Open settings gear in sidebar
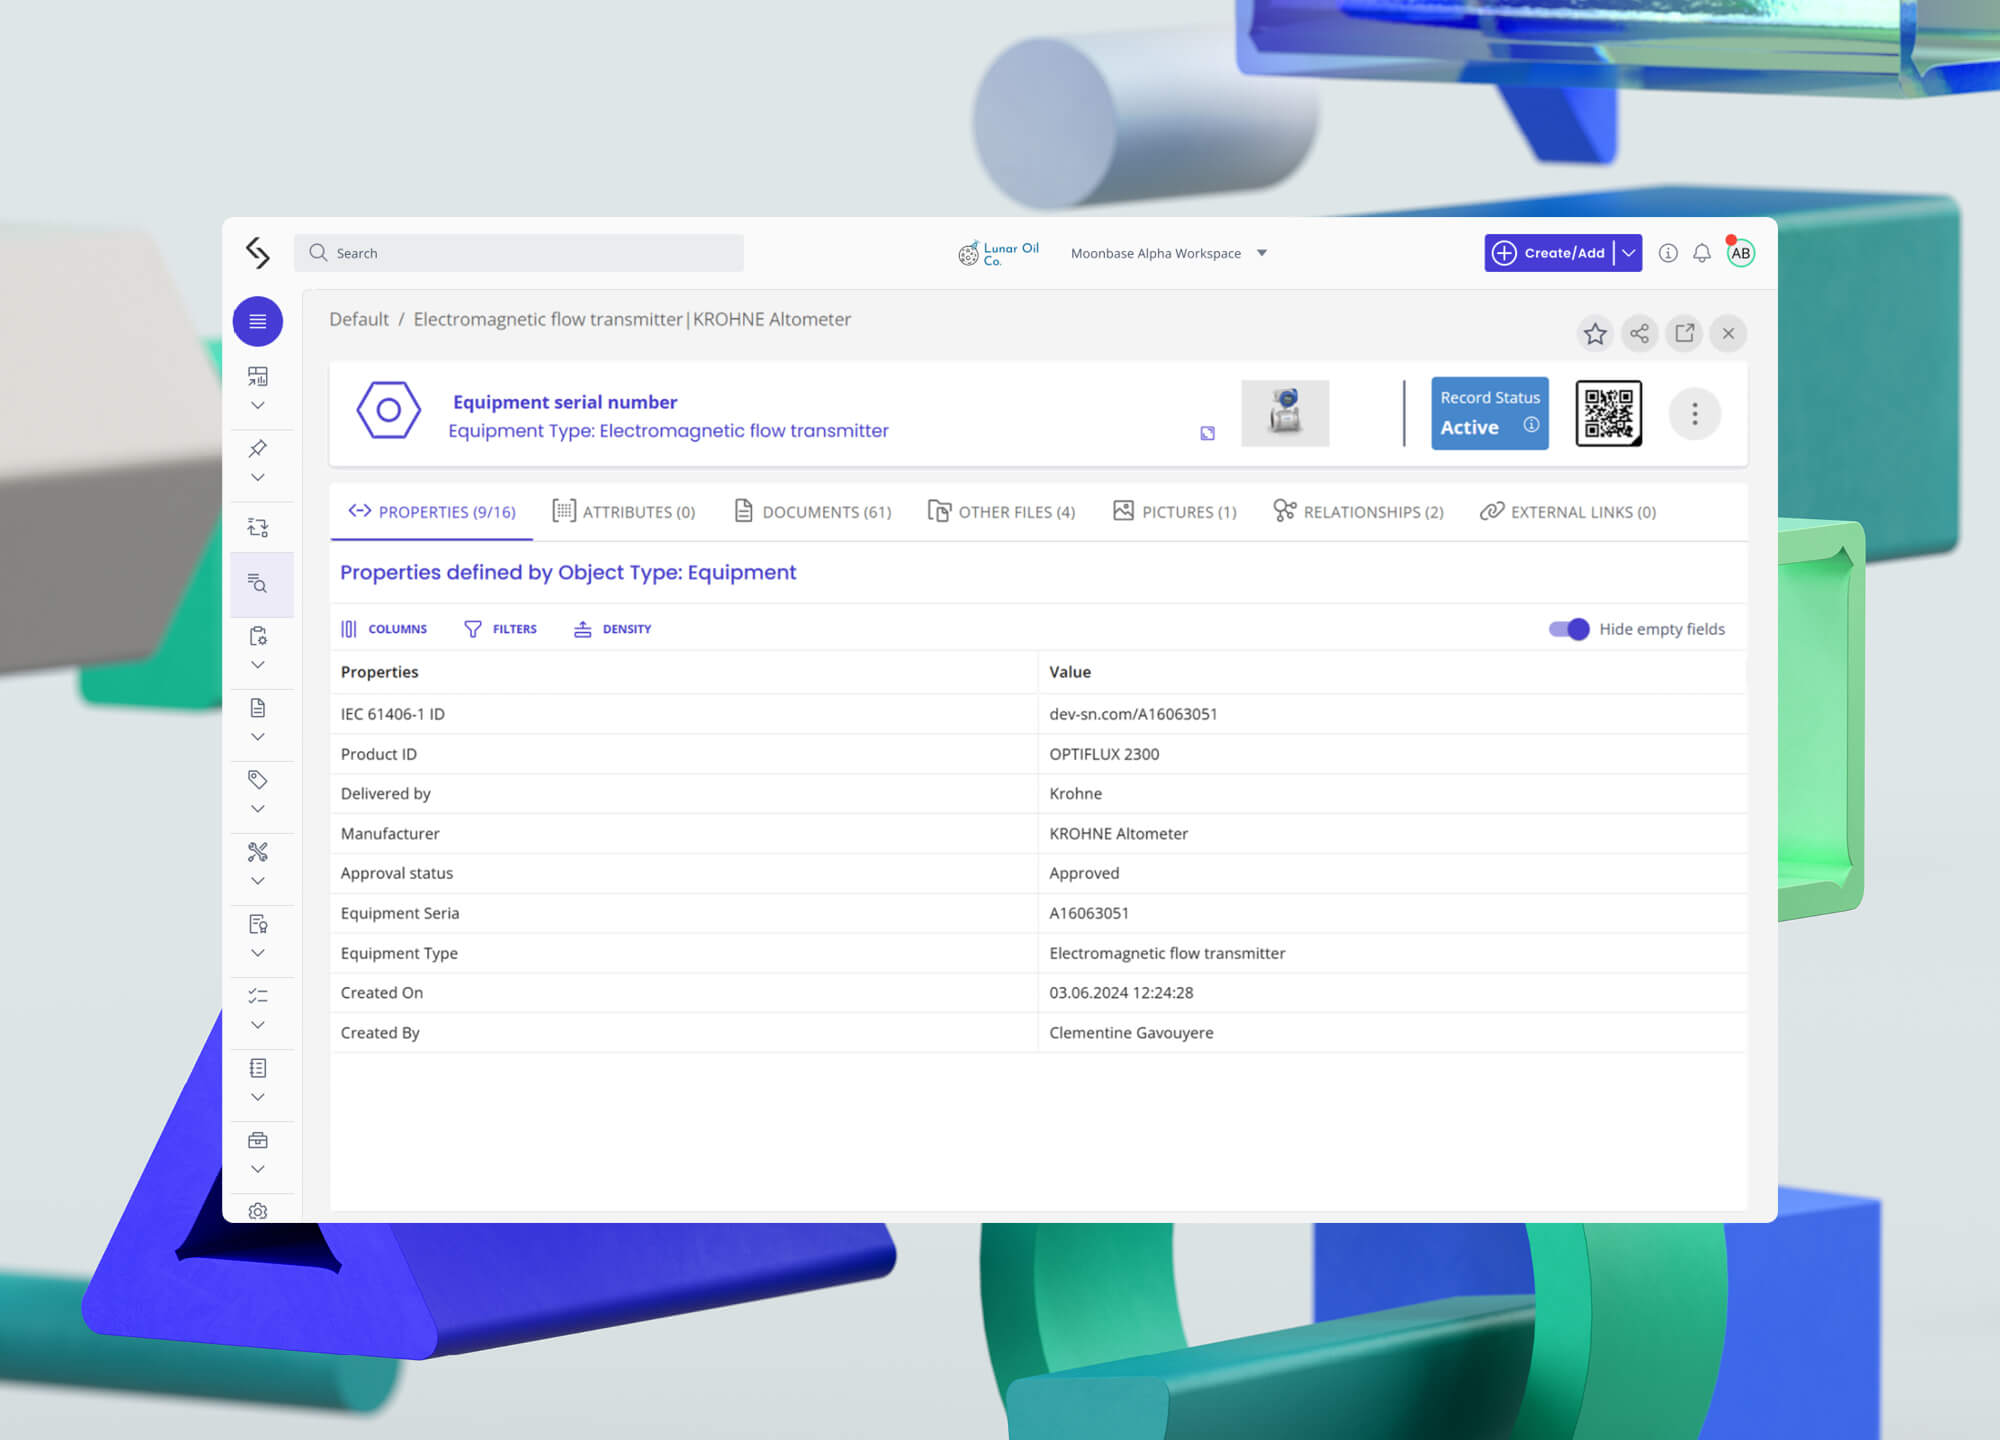This screenshot has width=2000, height=1440. (258, 1211)
